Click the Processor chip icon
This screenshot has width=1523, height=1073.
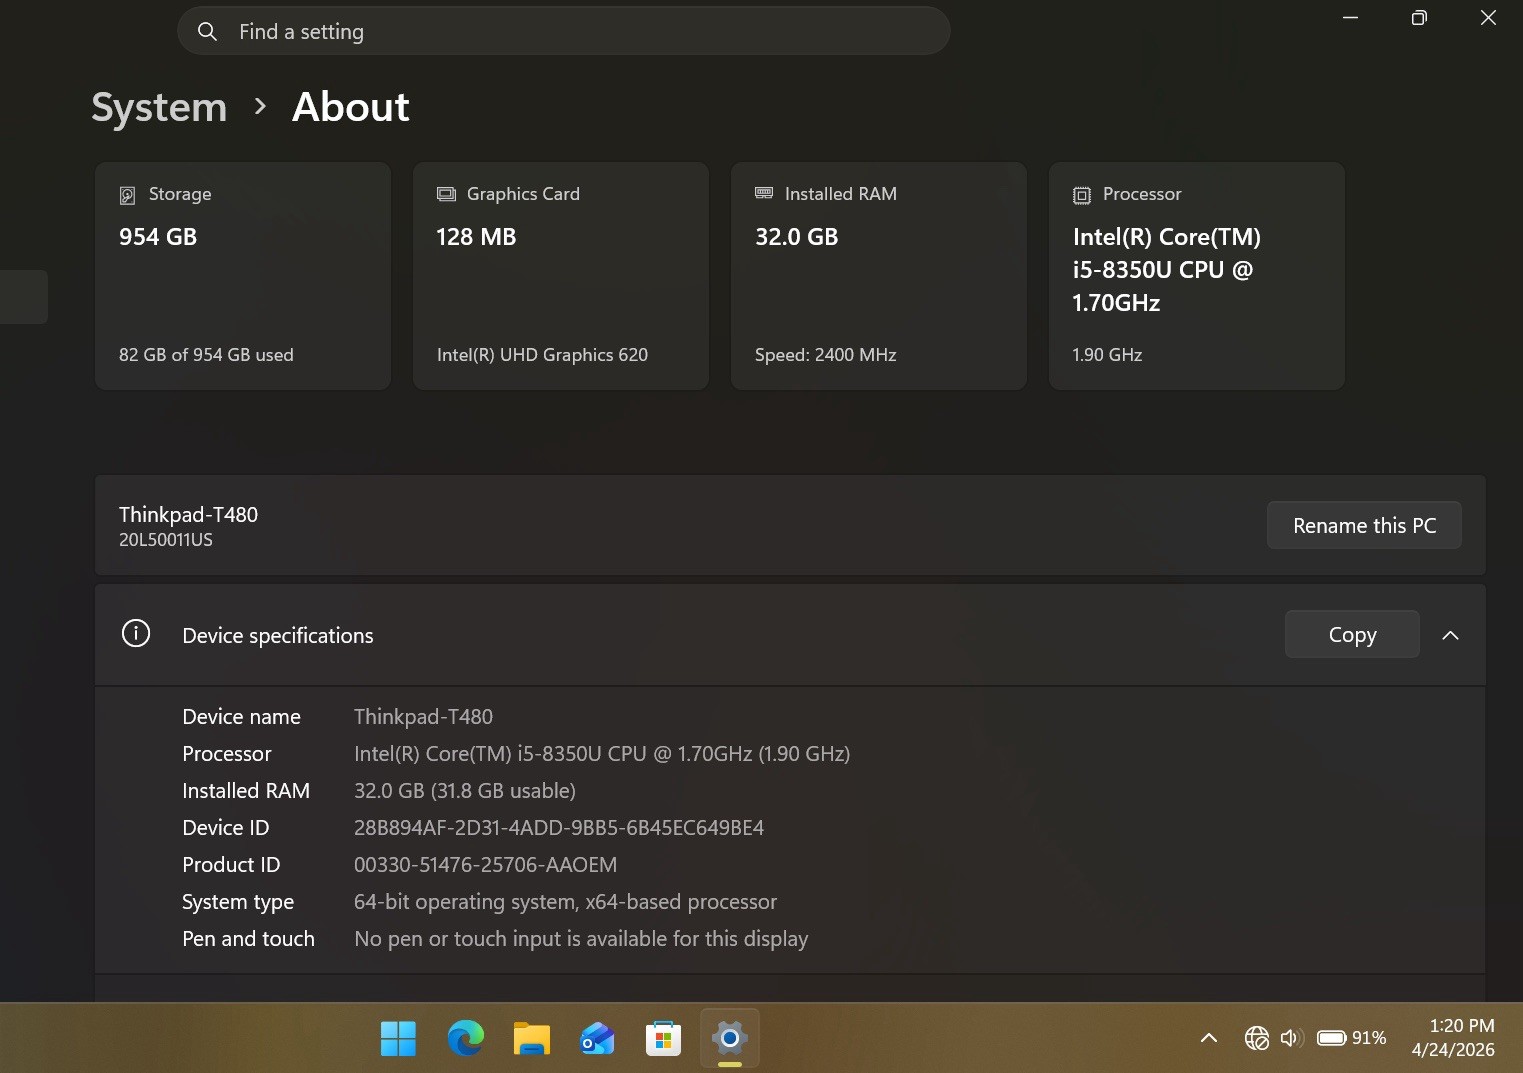pos(1082,195)
